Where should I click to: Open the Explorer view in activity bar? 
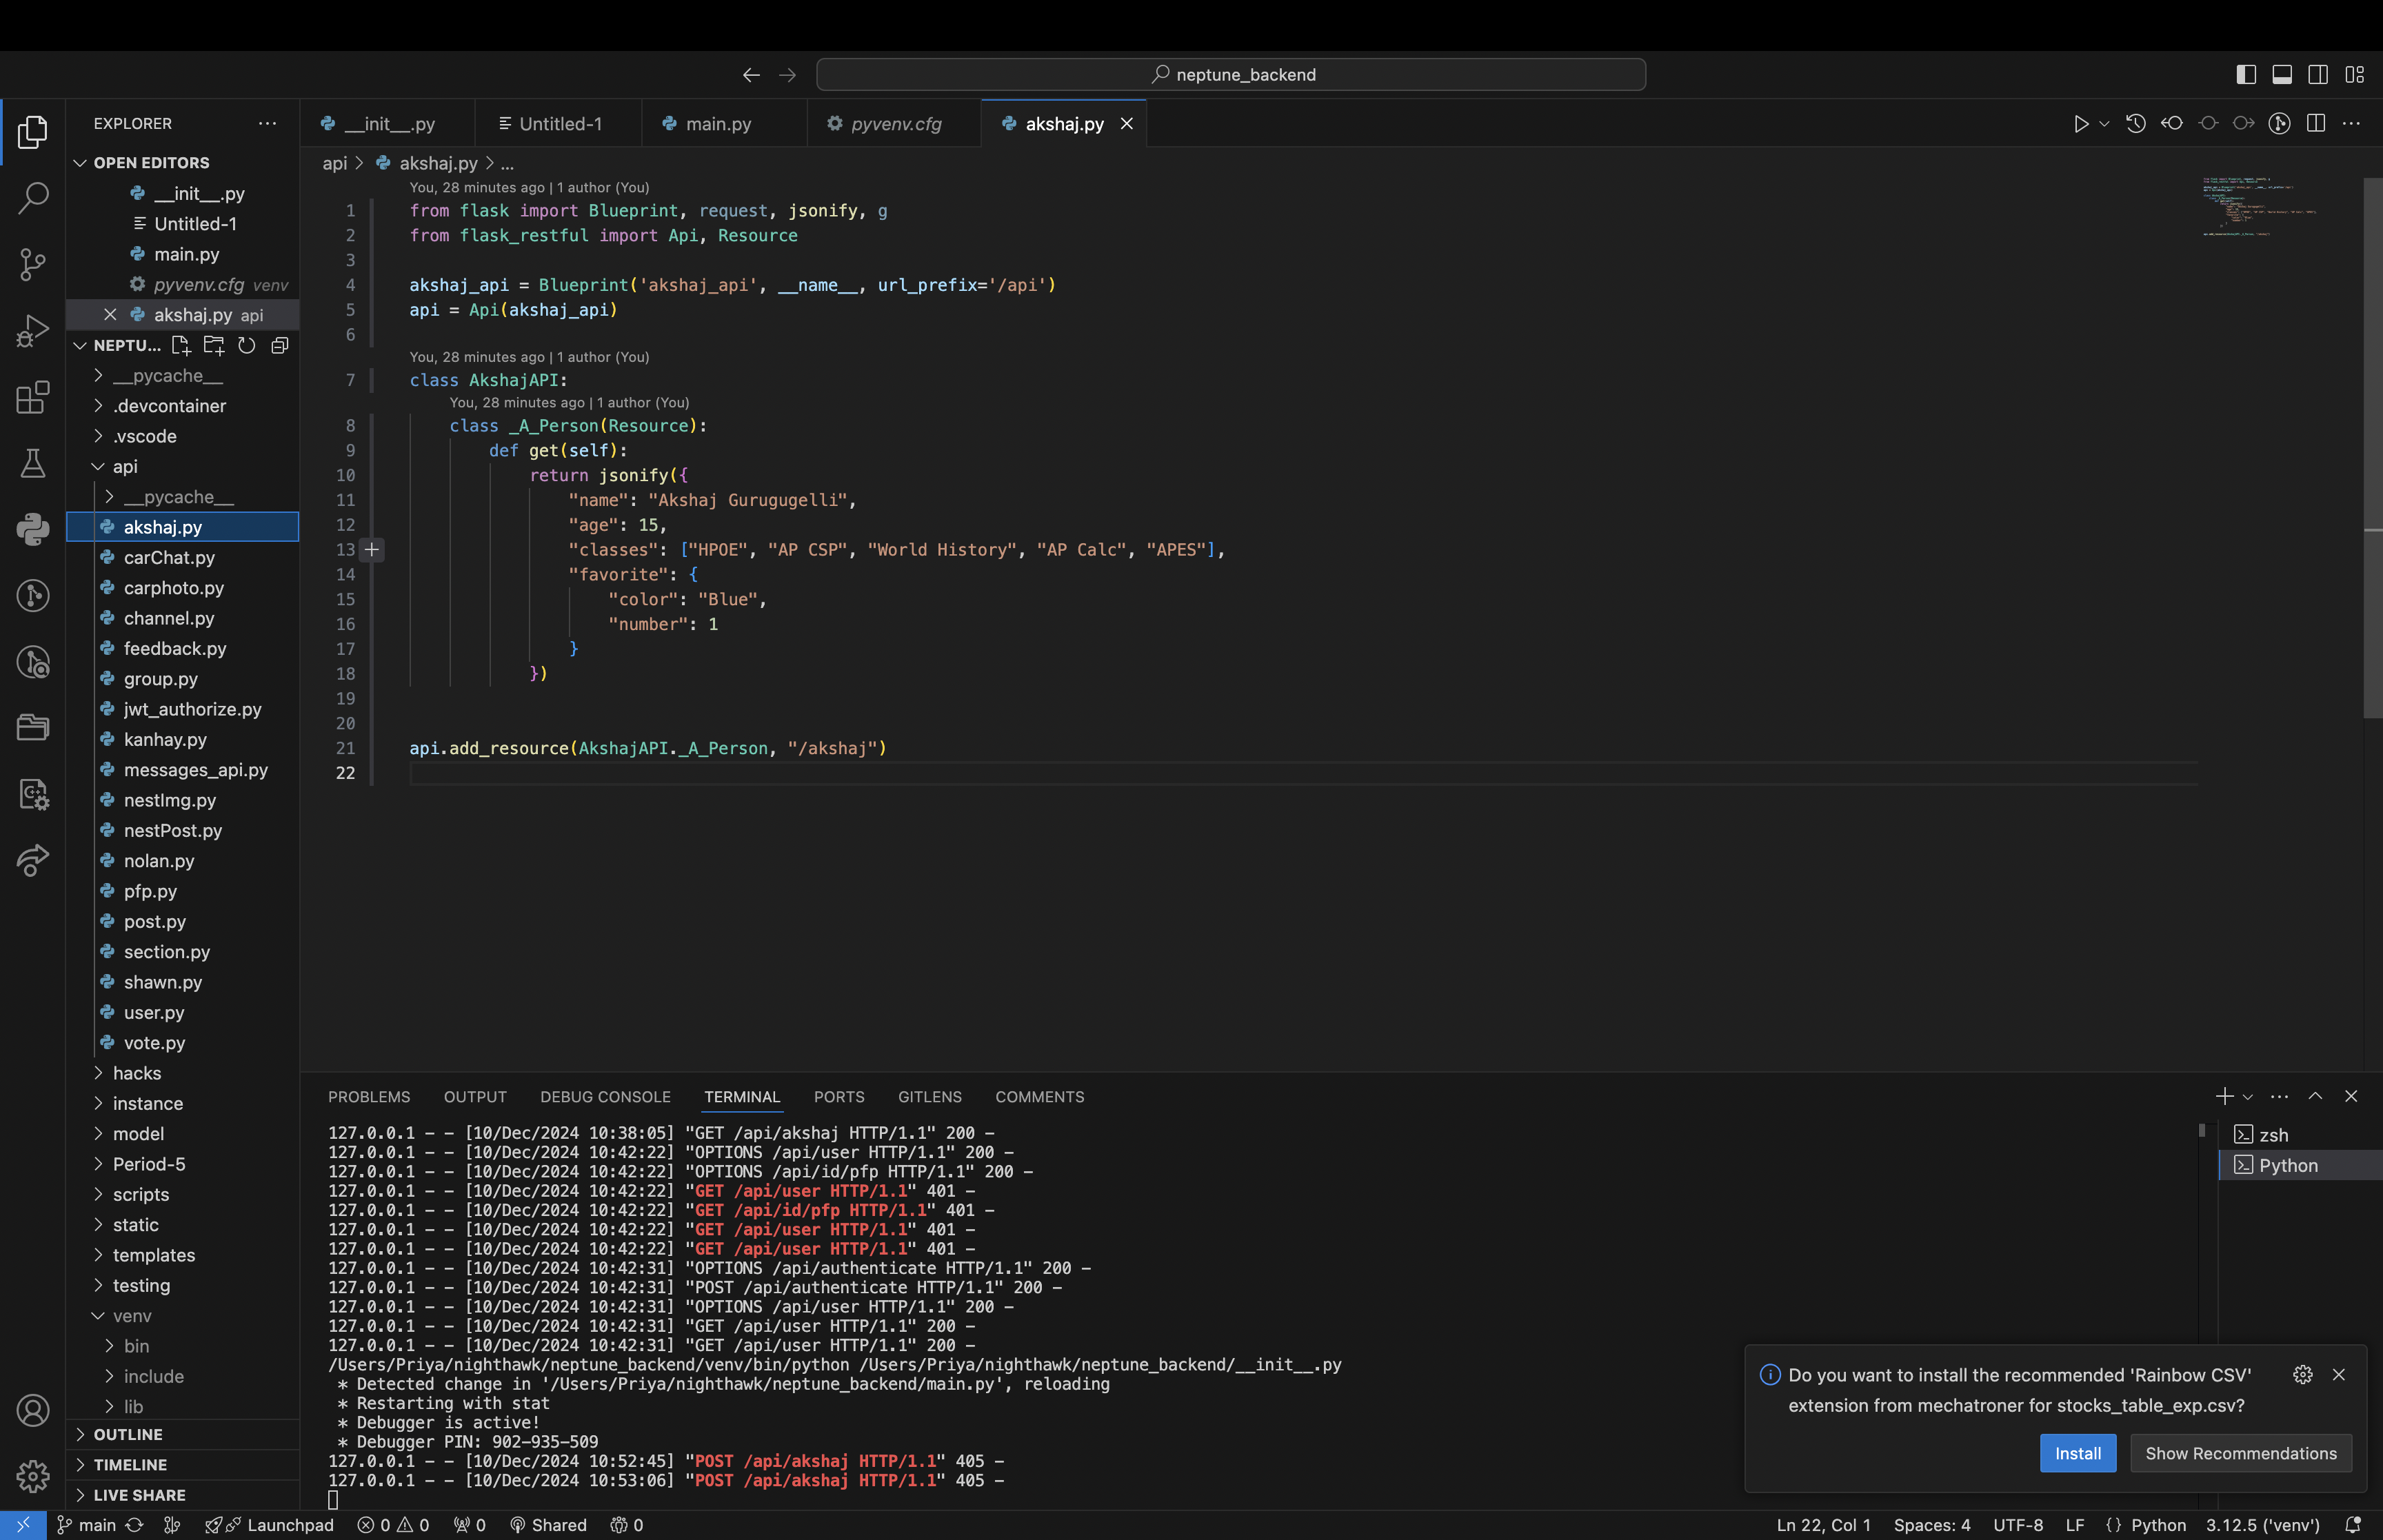tap(33, 132)
